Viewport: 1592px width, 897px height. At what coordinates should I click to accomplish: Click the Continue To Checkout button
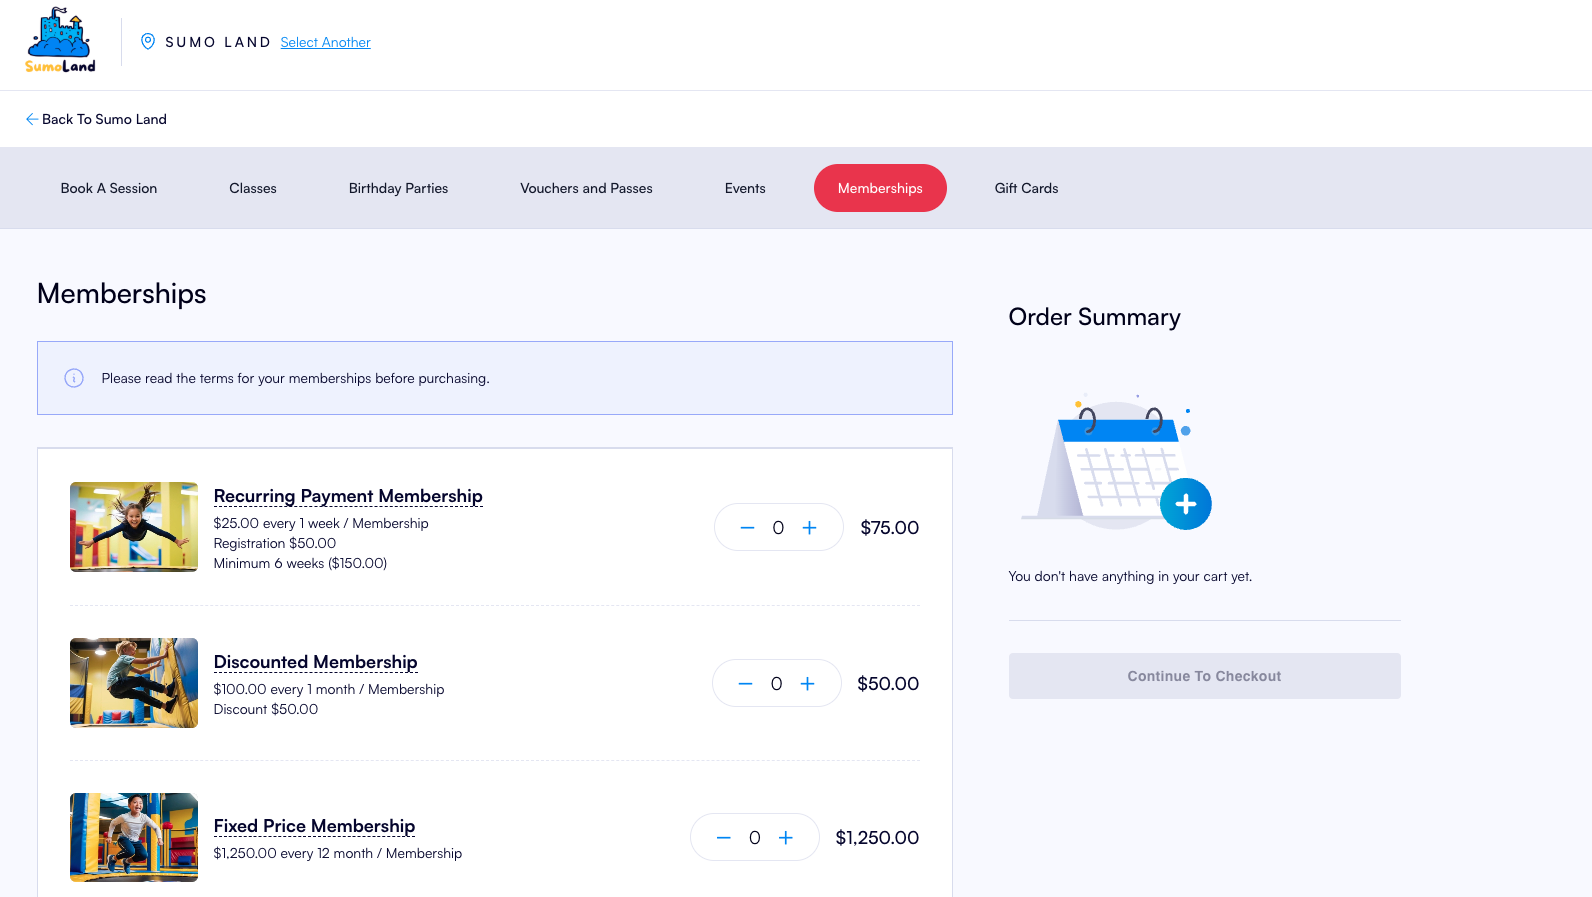click(x=1204, y=676)
